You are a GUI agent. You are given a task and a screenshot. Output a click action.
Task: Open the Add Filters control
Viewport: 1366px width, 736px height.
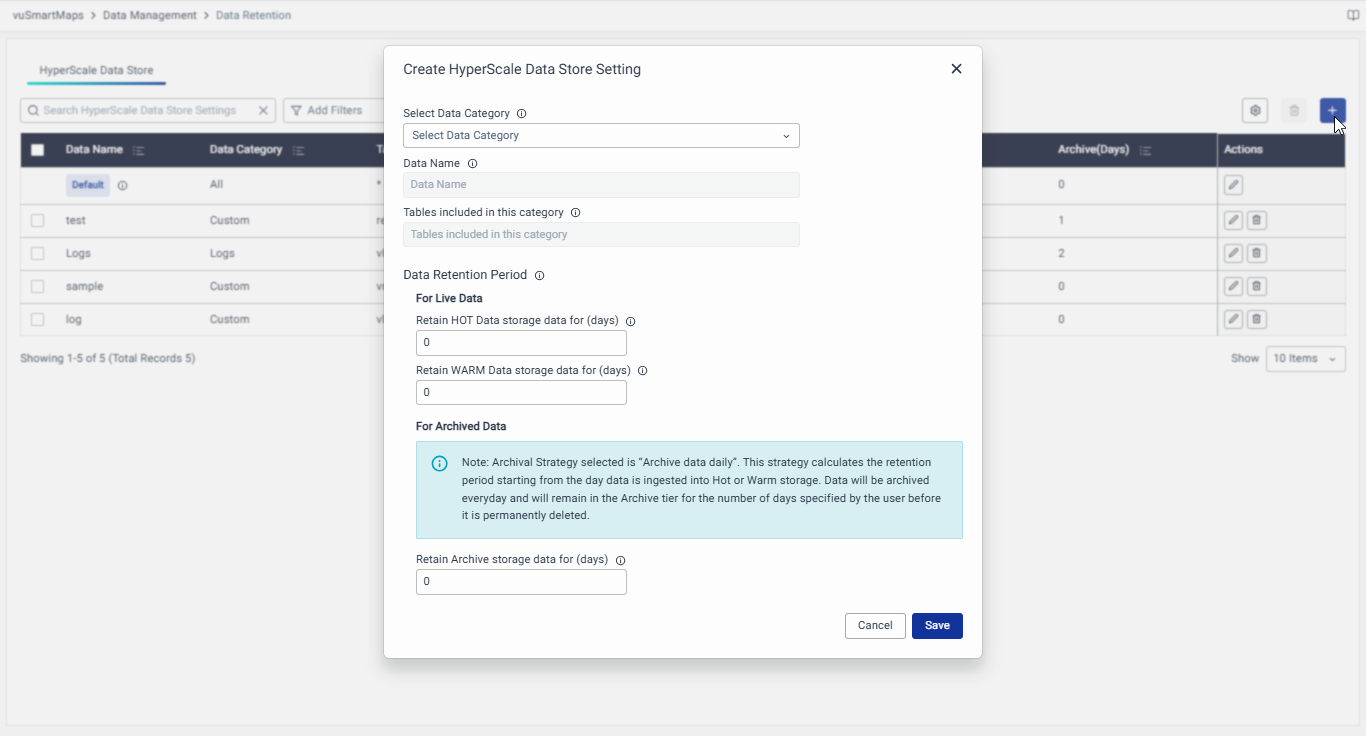327,110
